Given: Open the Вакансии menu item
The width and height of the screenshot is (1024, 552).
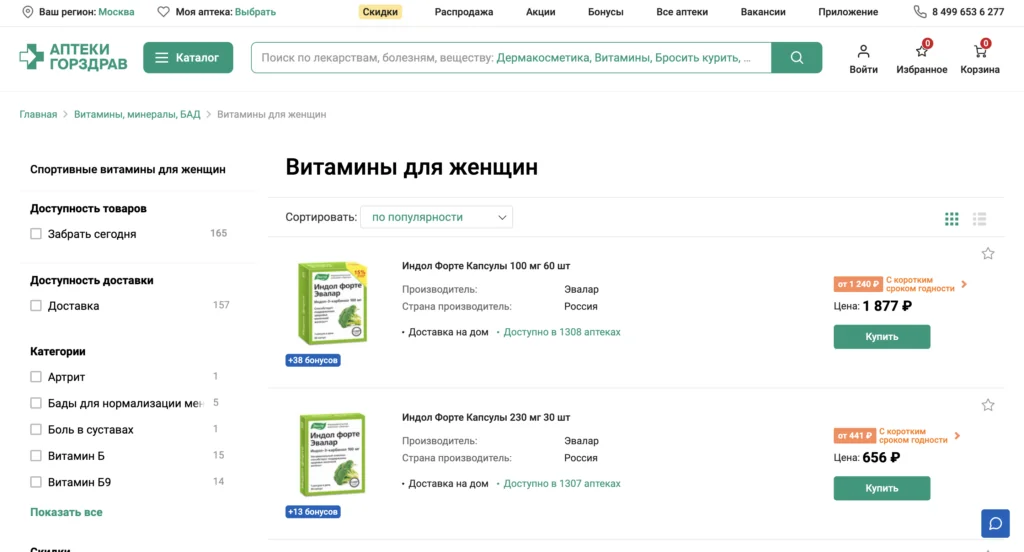Looking at the screenshot, I should (x=763, y=12).
